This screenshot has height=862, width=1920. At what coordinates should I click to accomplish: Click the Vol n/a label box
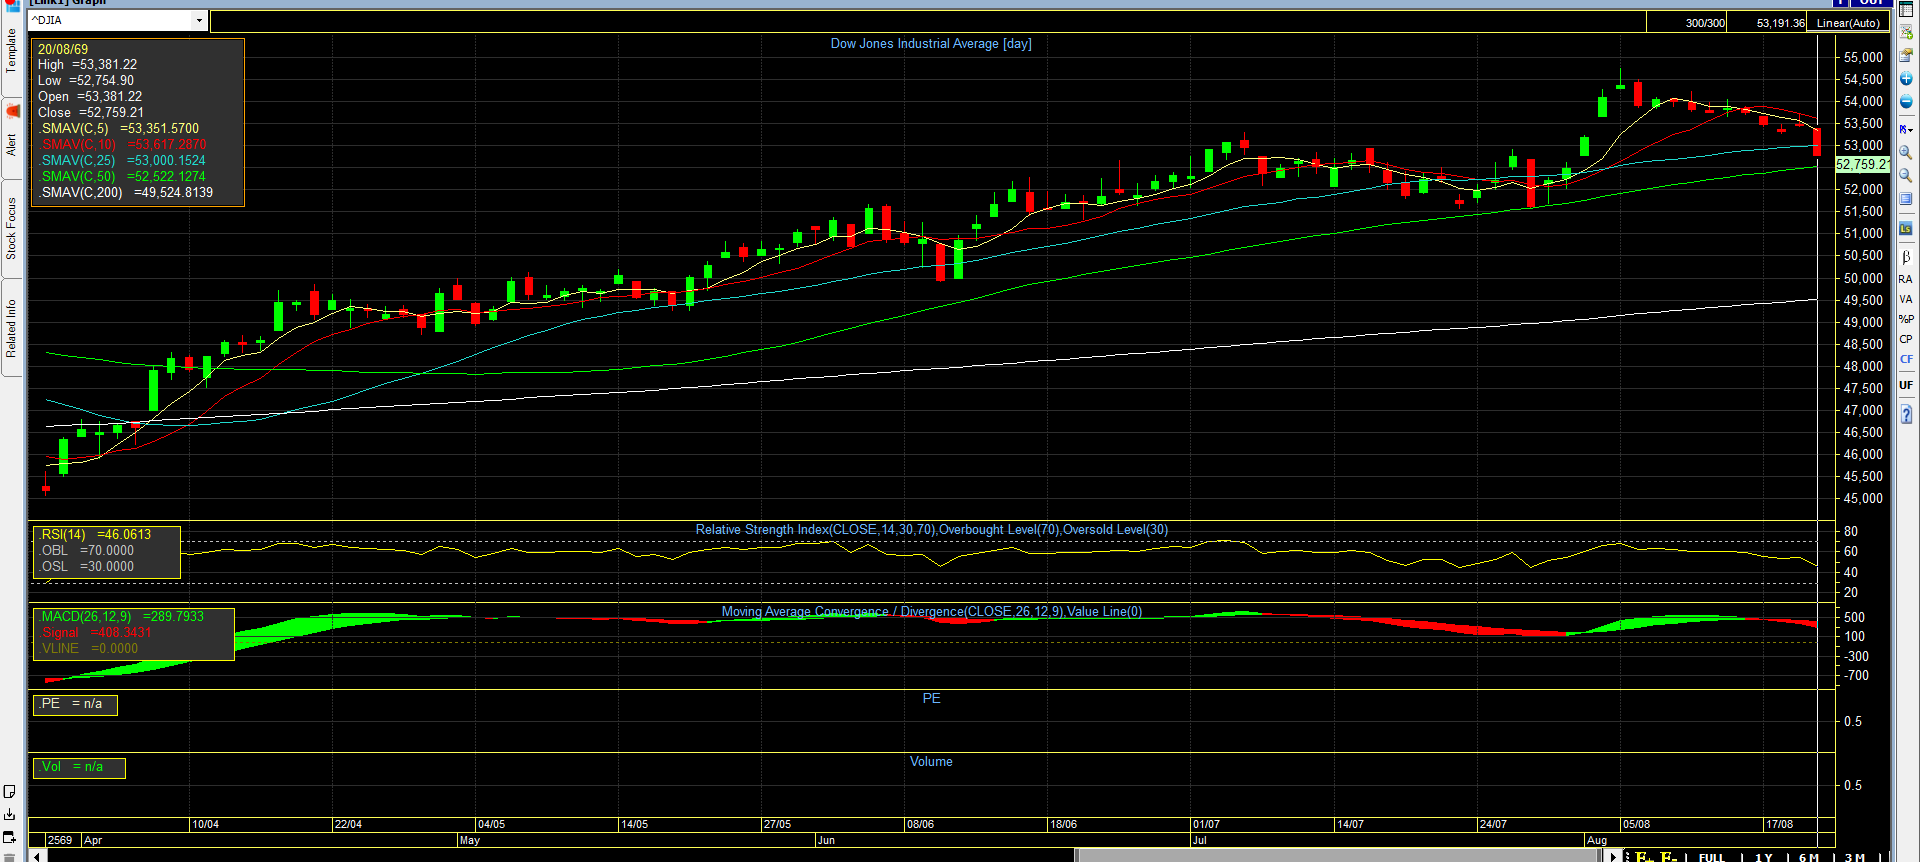tap(79, 768)
